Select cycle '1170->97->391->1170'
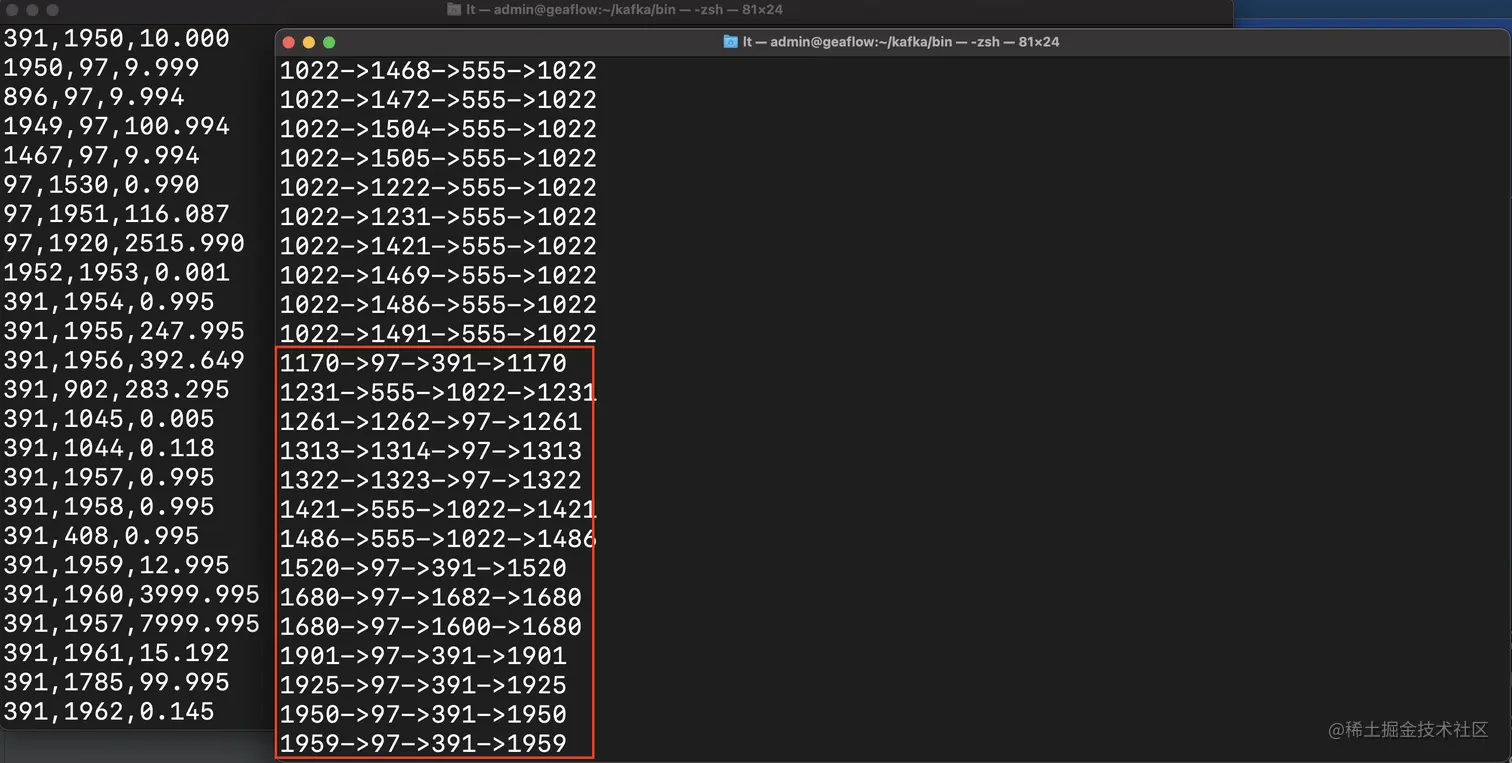The width and height of the screenshot is (1512, 763). 423,363
